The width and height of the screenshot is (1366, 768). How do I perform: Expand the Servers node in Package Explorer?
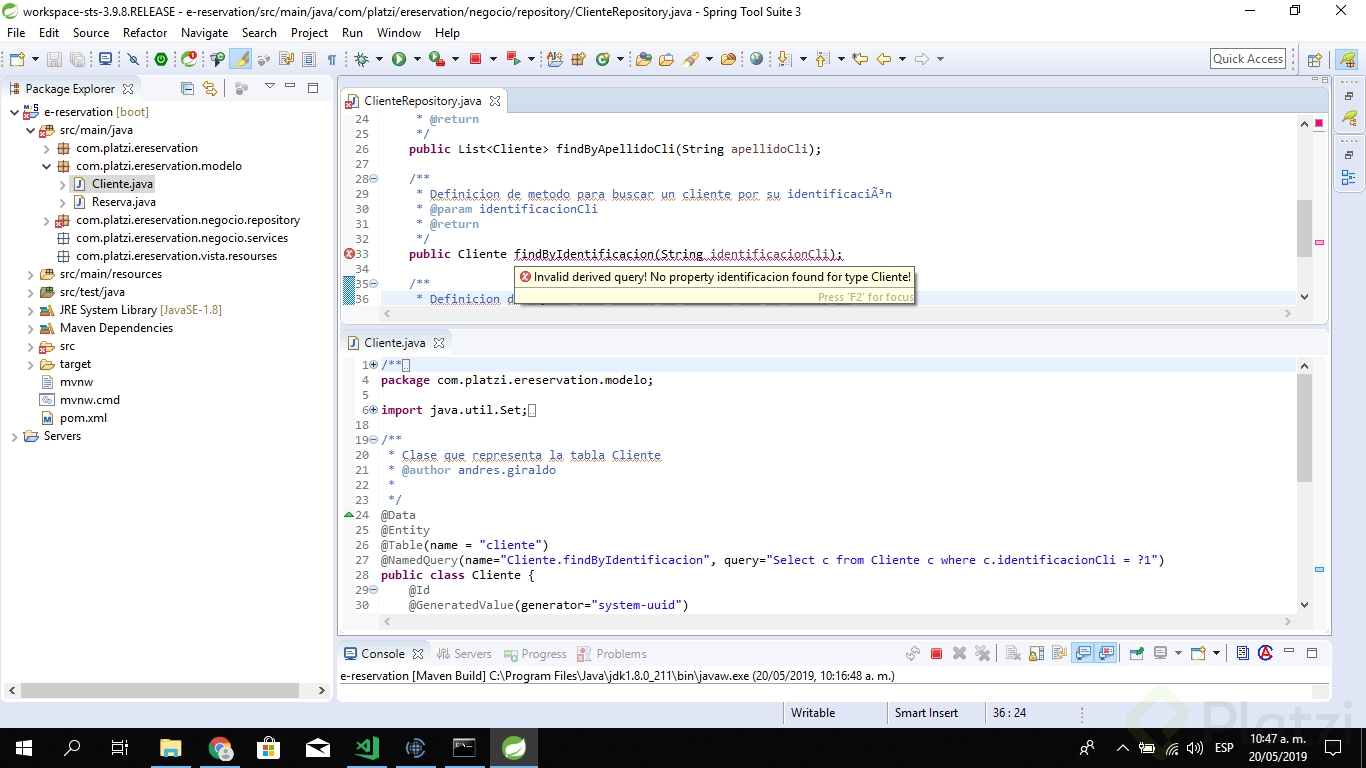pyautogui.click(x=14, y=436)
